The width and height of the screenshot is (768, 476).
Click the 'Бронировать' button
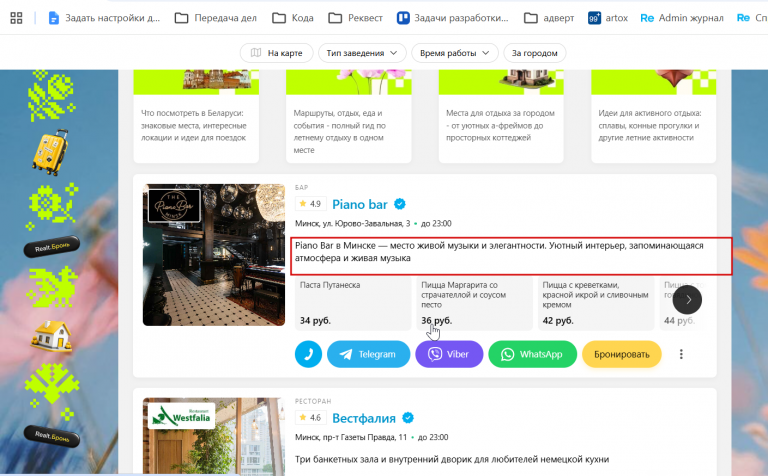tap(622, 354)
